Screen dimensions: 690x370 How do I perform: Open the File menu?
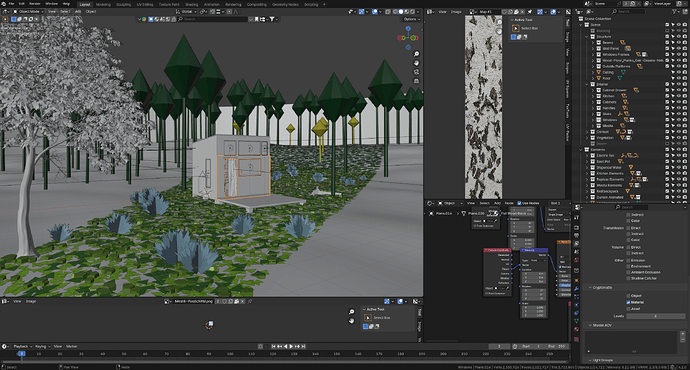[x=11, y=4]
